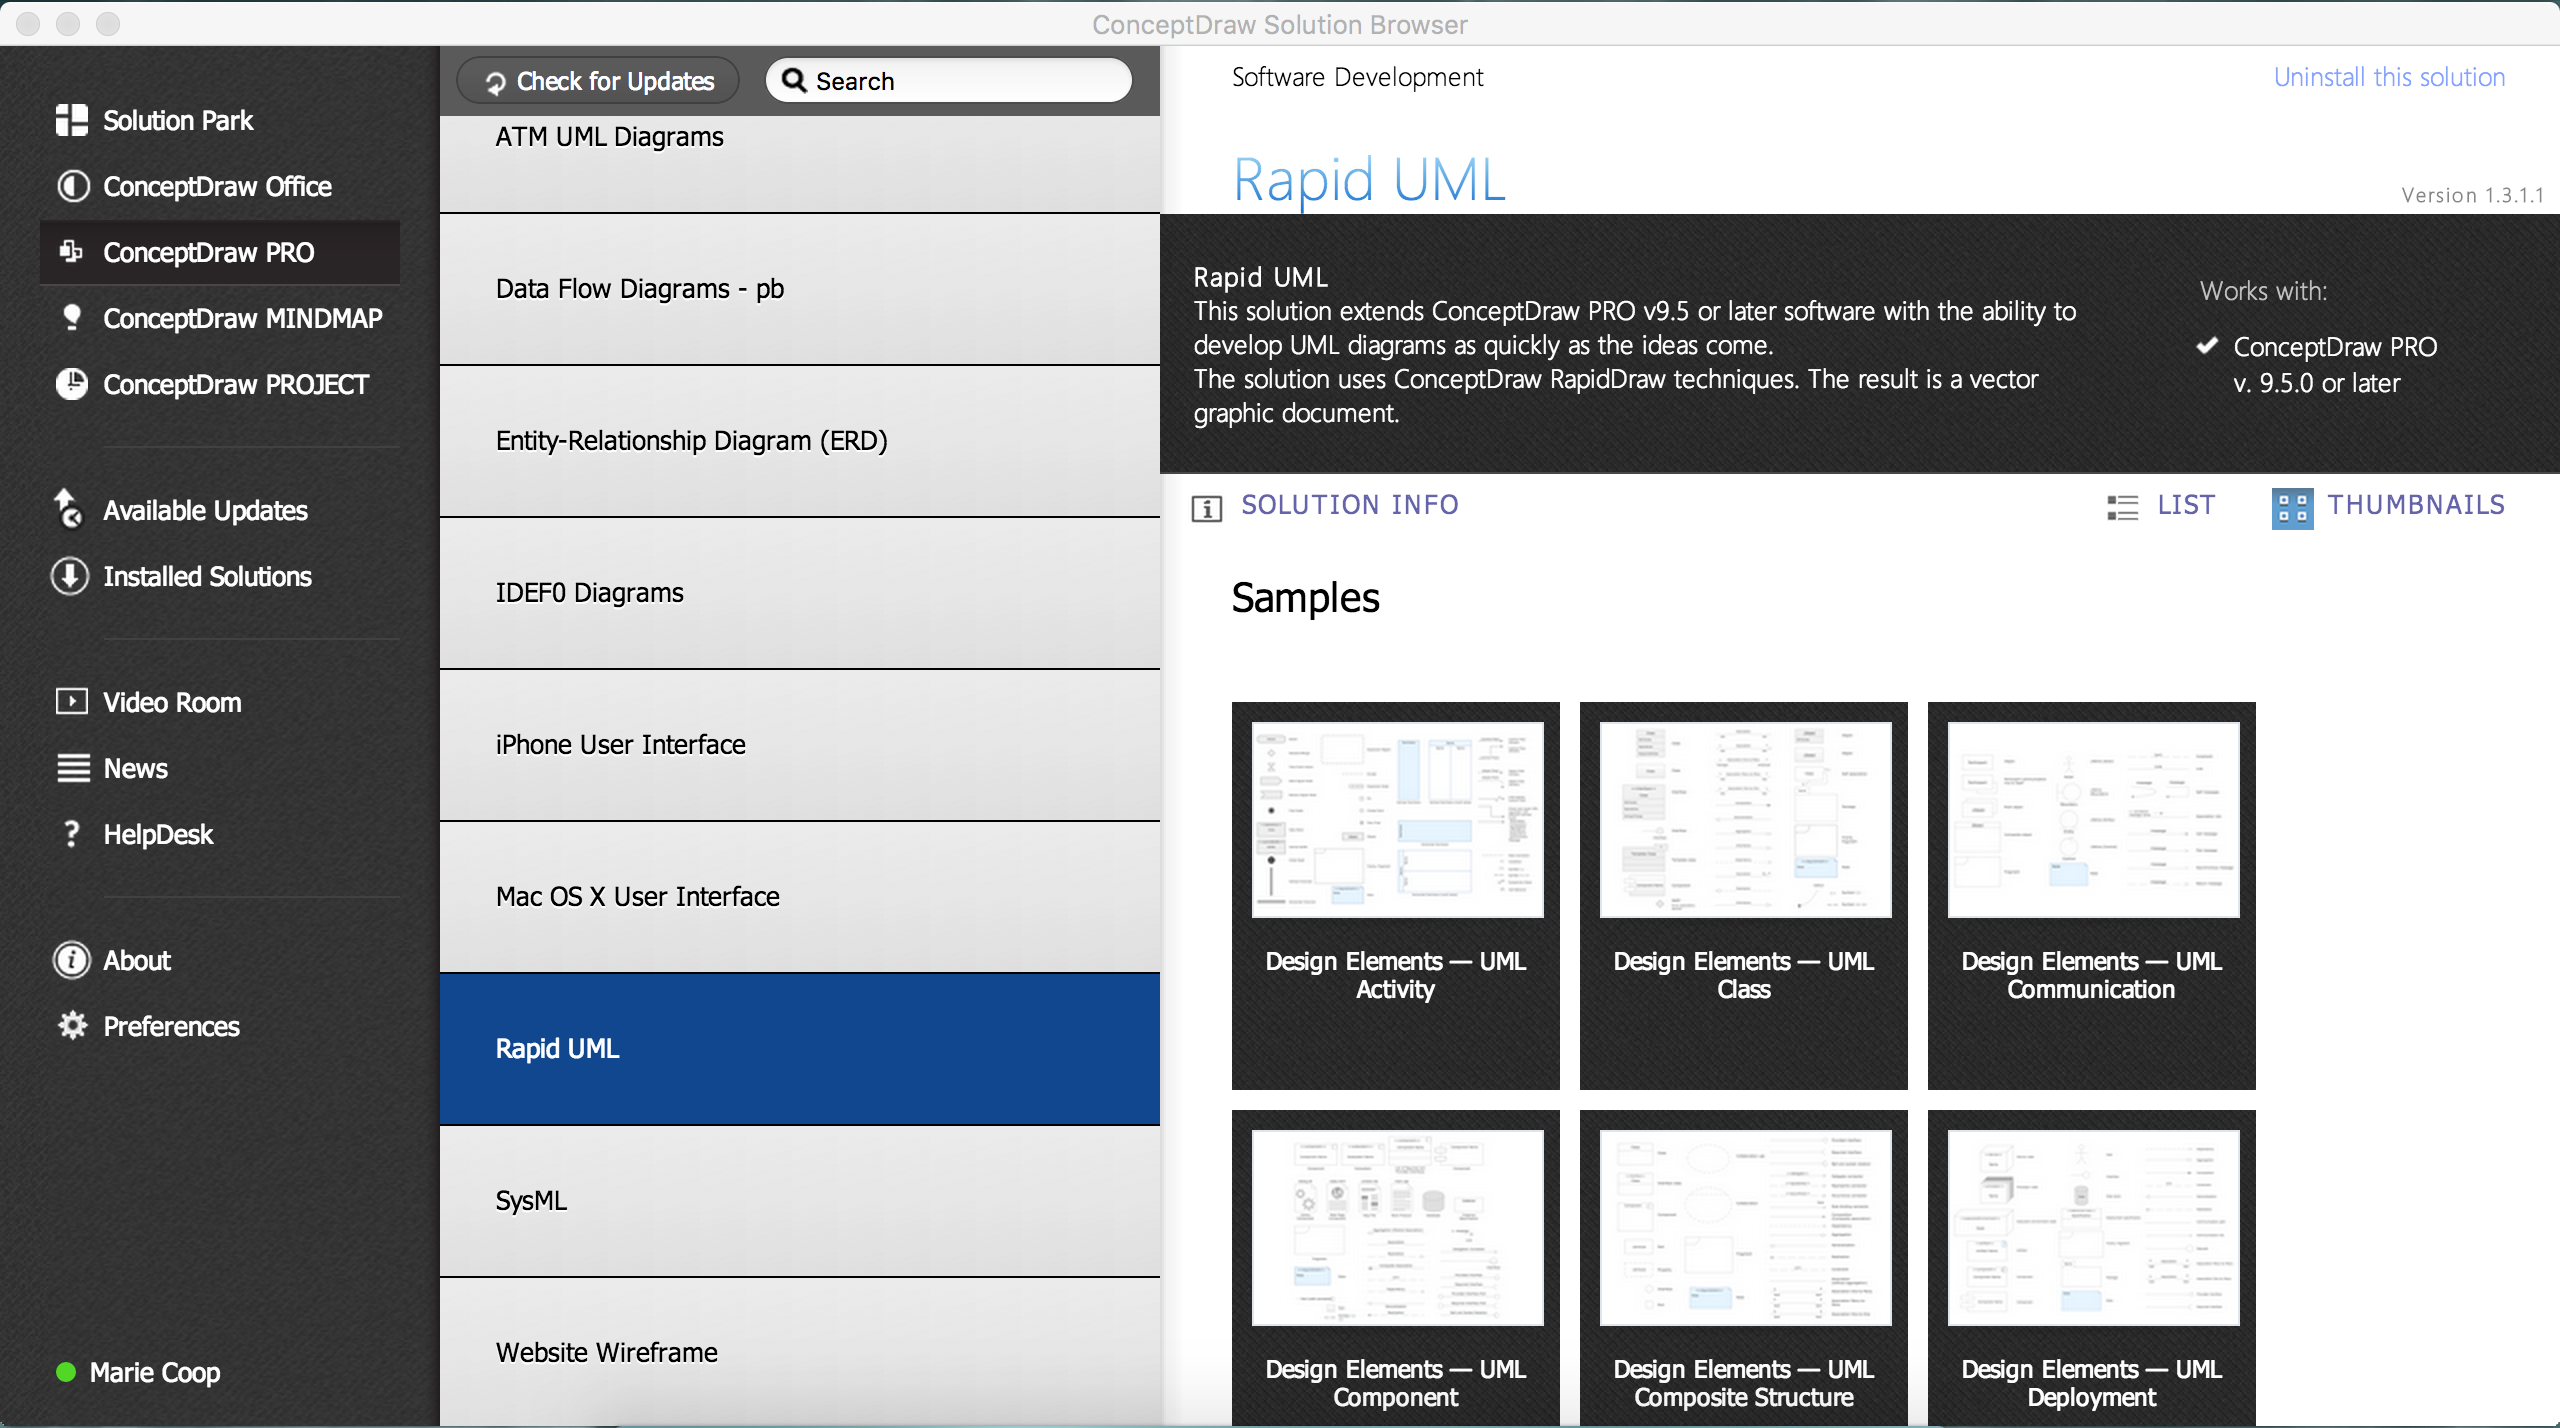
Task: Open ConceptDraw PROJECT panel
Action: [x=236, y=385]
